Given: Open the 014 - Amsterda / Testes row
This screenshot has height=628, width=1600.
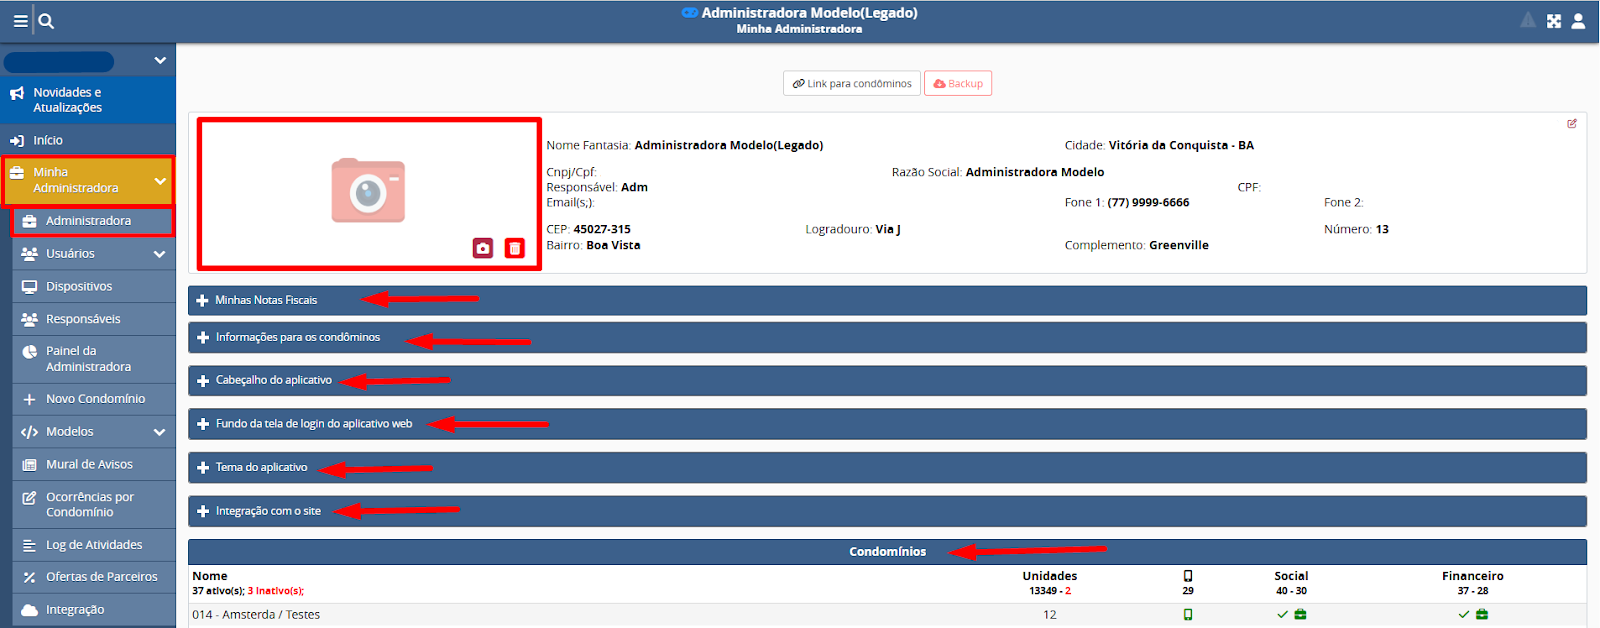Looking at the screenshot, I should (257, 615).
